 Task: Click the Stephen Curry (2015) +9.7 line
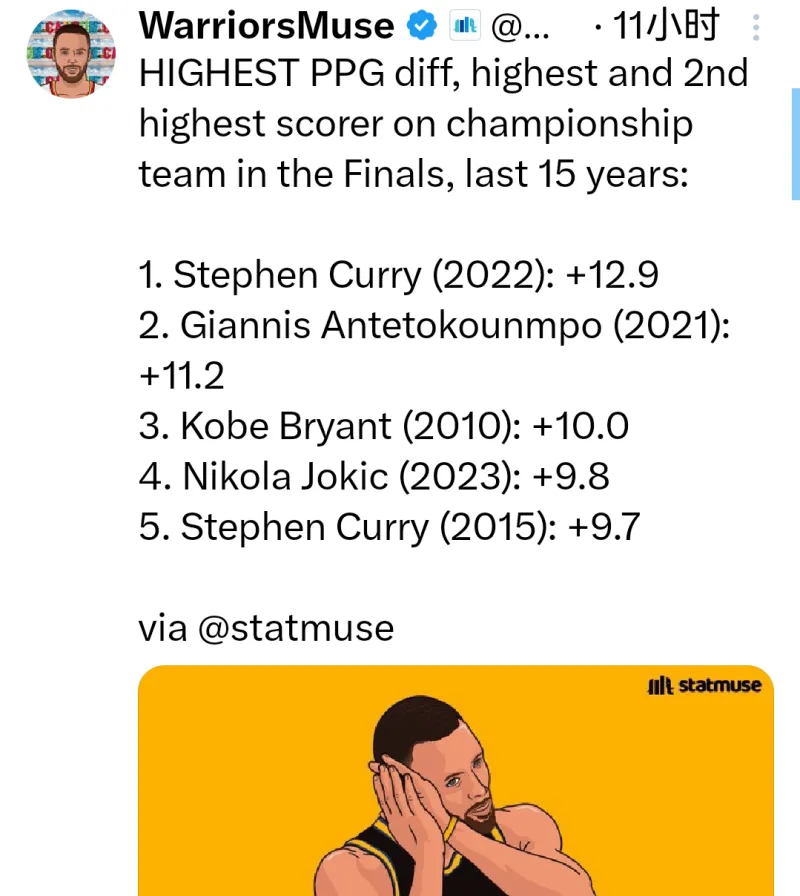pyautogui.click(x=389, y=527)
